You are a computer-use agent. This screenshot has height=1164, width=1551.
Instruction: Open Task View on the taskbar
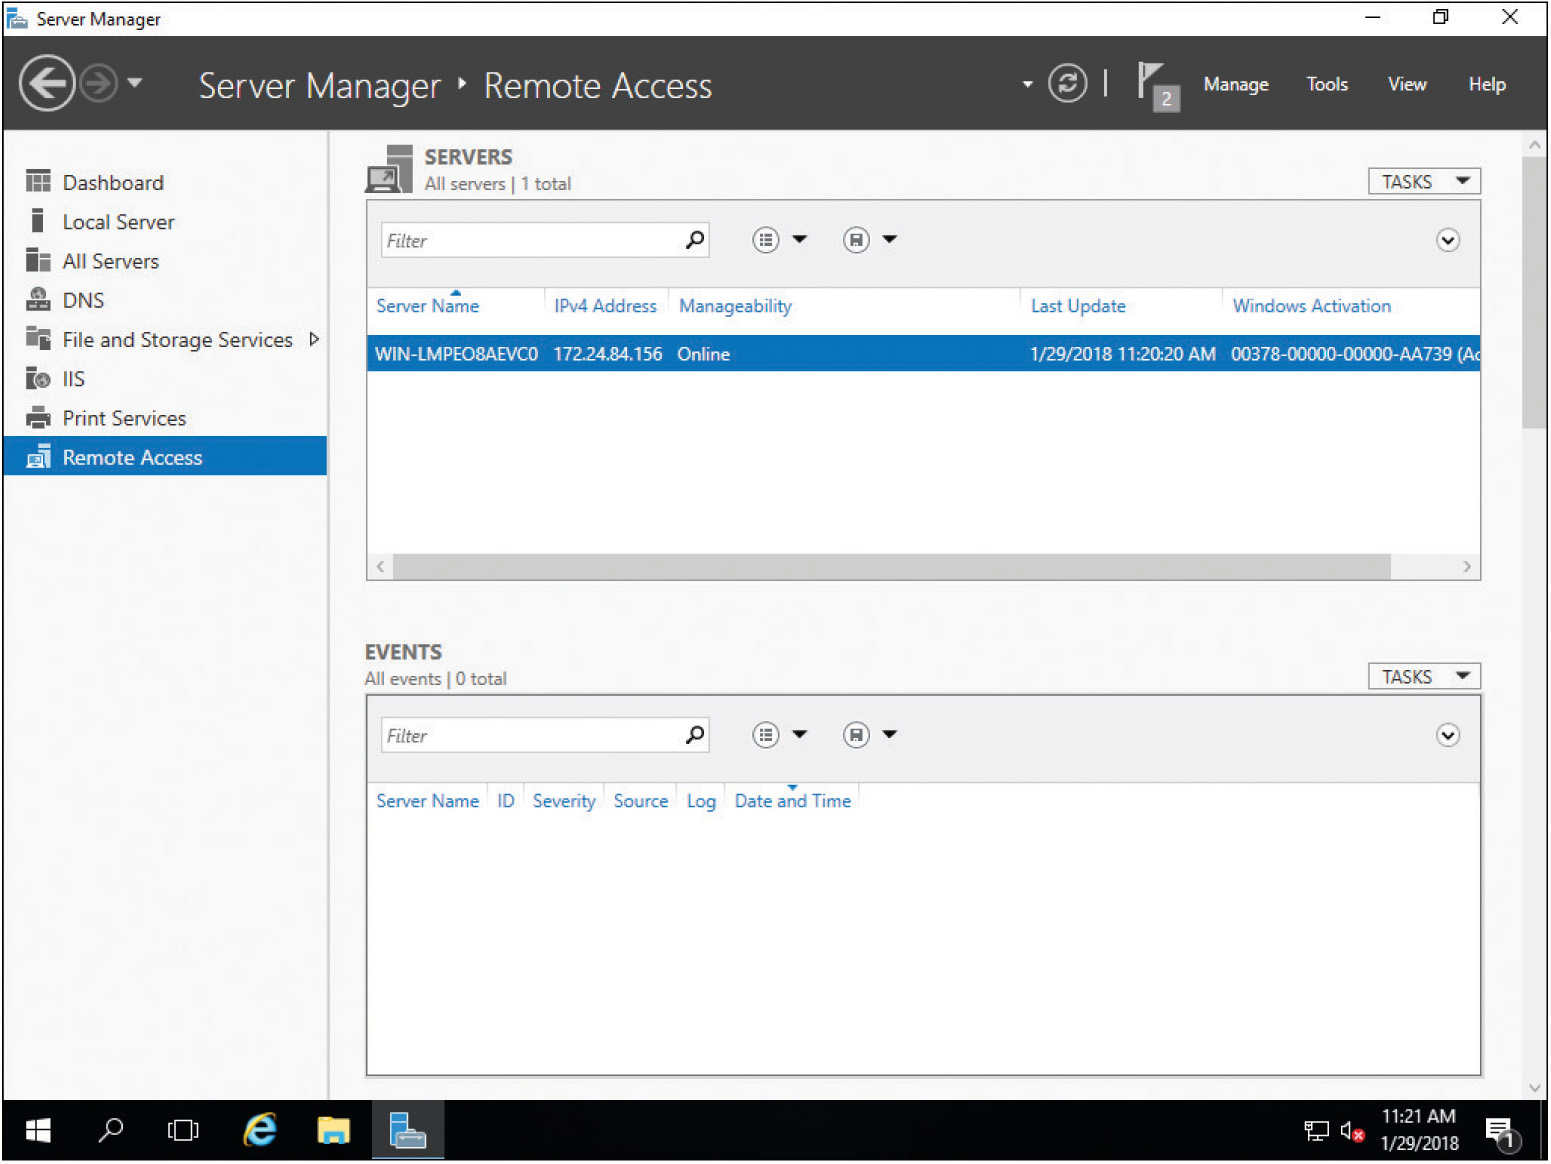(183, 1131)
